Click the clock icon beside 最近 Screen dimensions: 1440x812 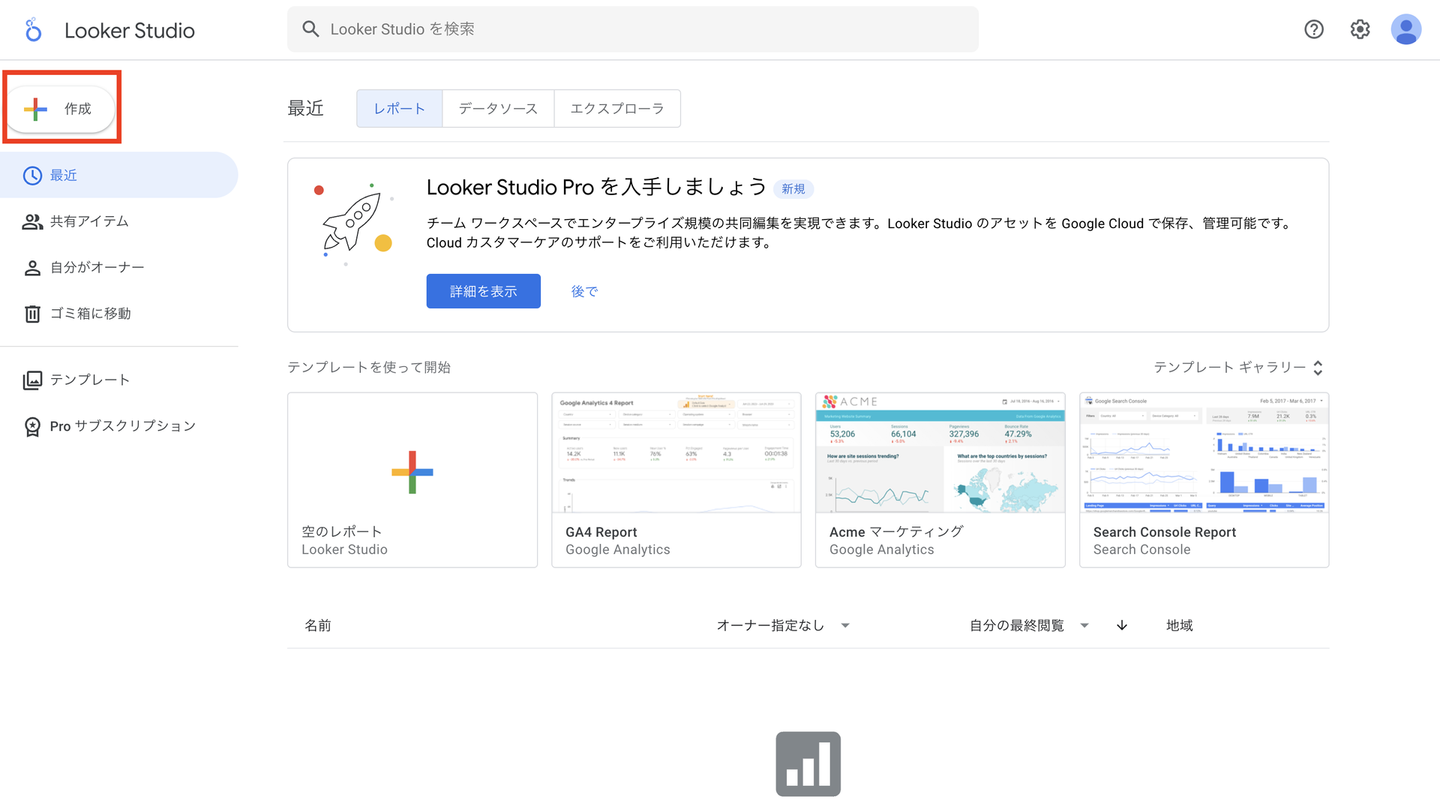33,176
